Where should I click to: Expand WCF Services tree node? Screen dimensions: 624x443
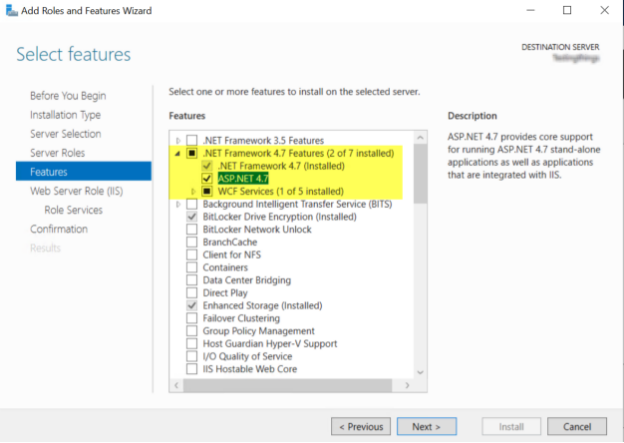pos(194,191)
